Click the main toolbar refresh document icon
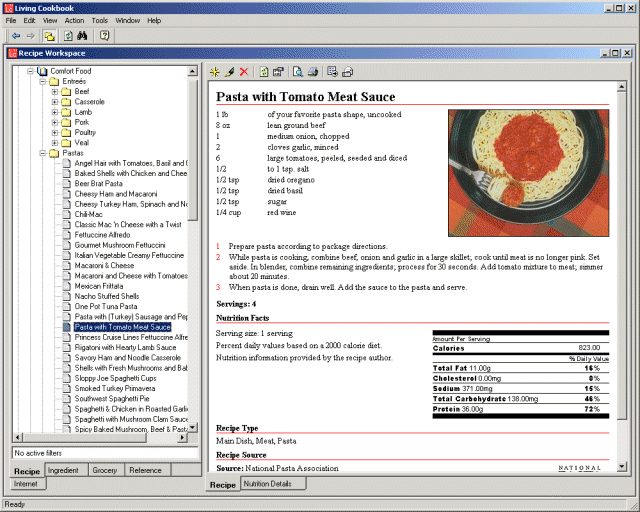This screenshot has width=640, height=512. [68, 36]
